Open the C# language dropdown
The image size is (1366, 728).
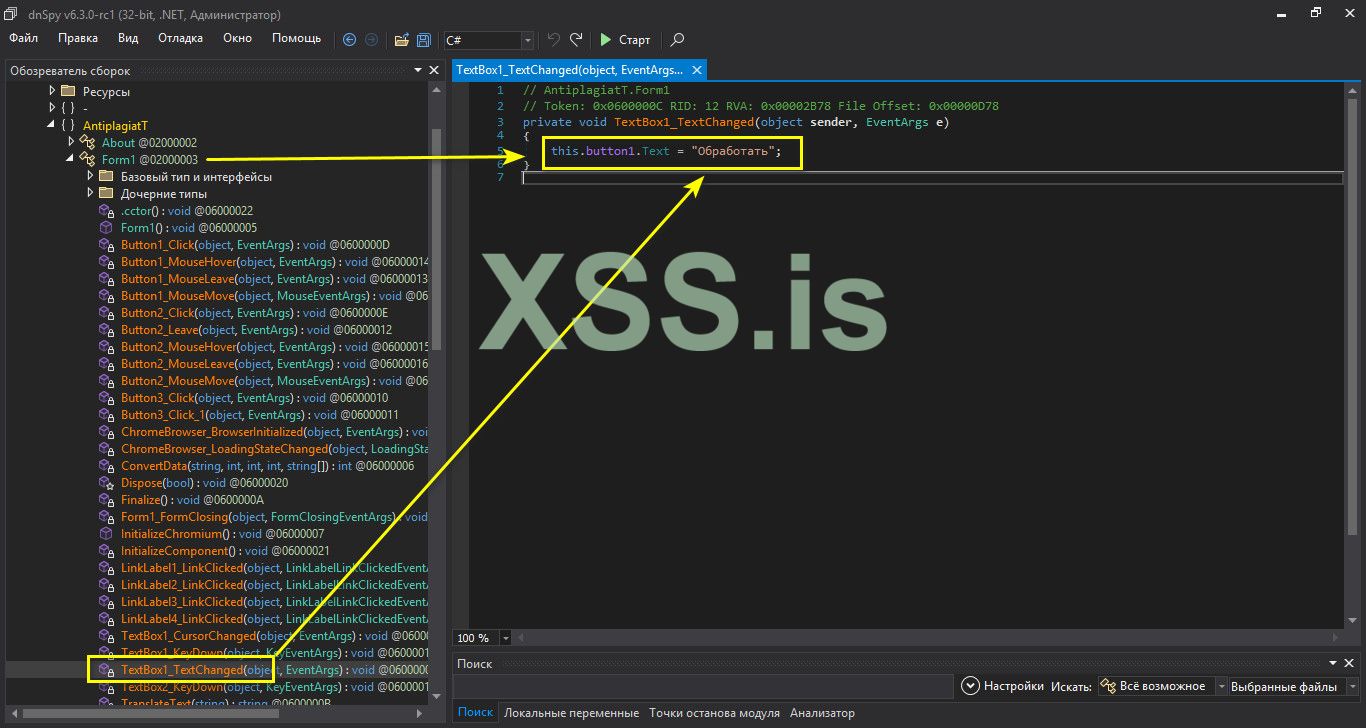[527, 41]
